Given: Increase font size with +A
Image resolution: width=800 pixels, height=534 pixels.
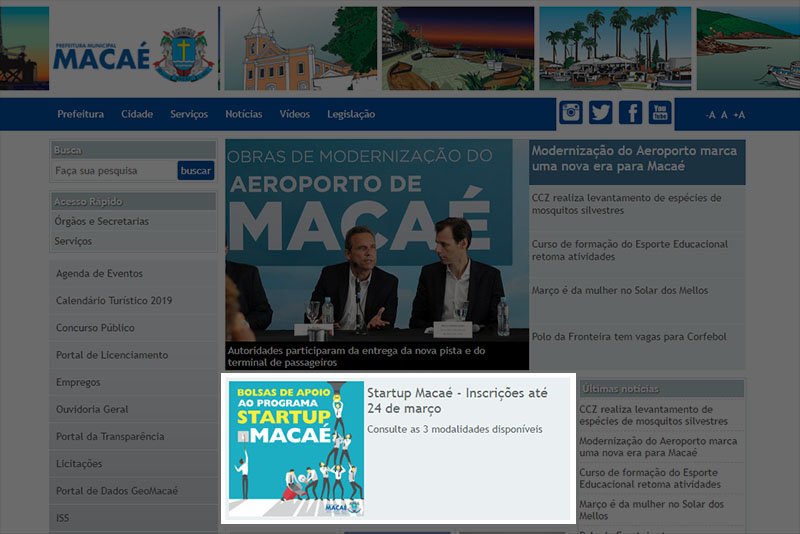Looking at the screenshot, I should [739, 115].
